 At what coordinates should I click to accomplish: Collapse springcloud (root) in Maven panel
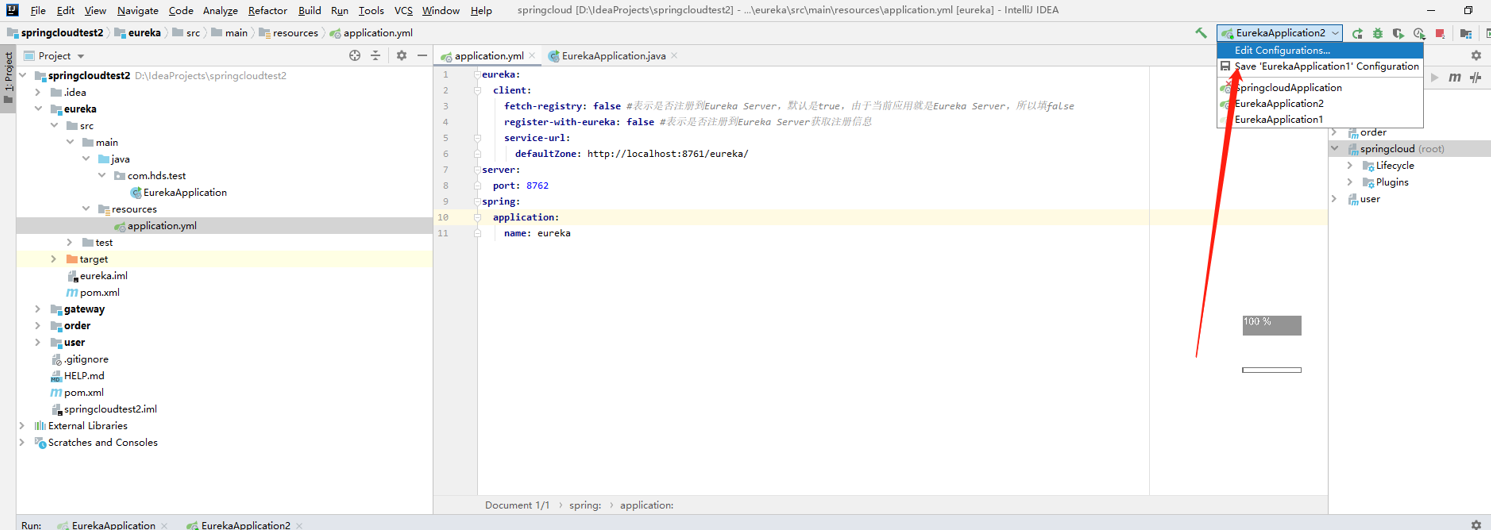point(1334,149)
